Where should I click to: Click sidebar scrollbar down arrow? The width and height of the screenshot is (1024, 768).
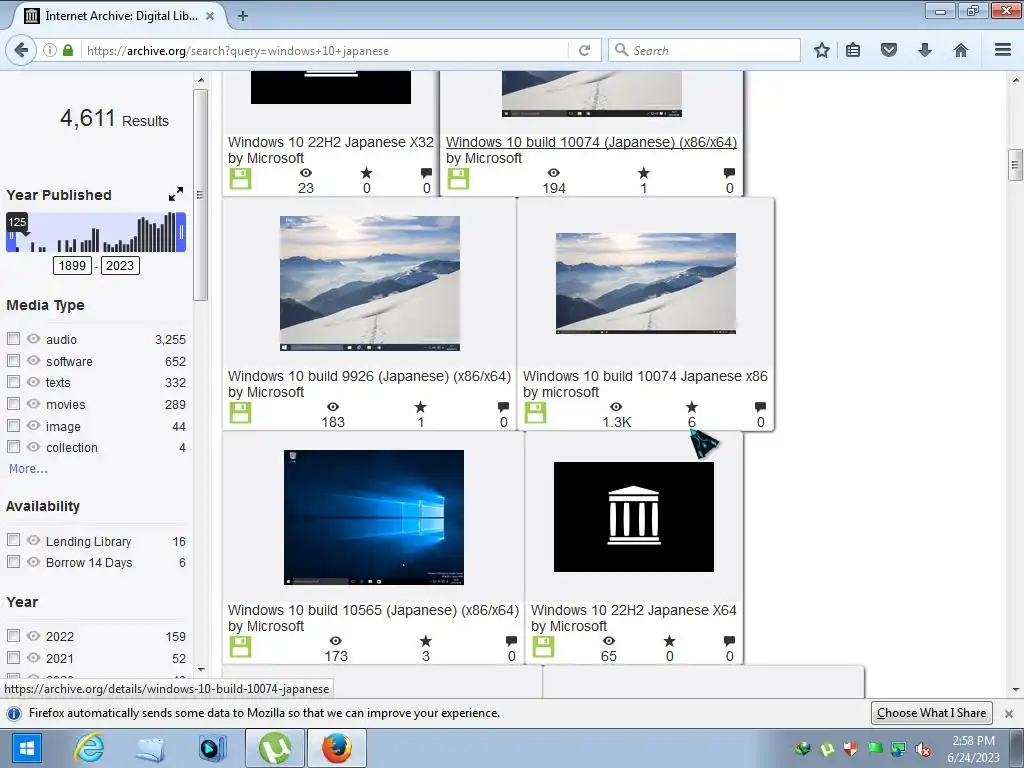click(200, 669)
